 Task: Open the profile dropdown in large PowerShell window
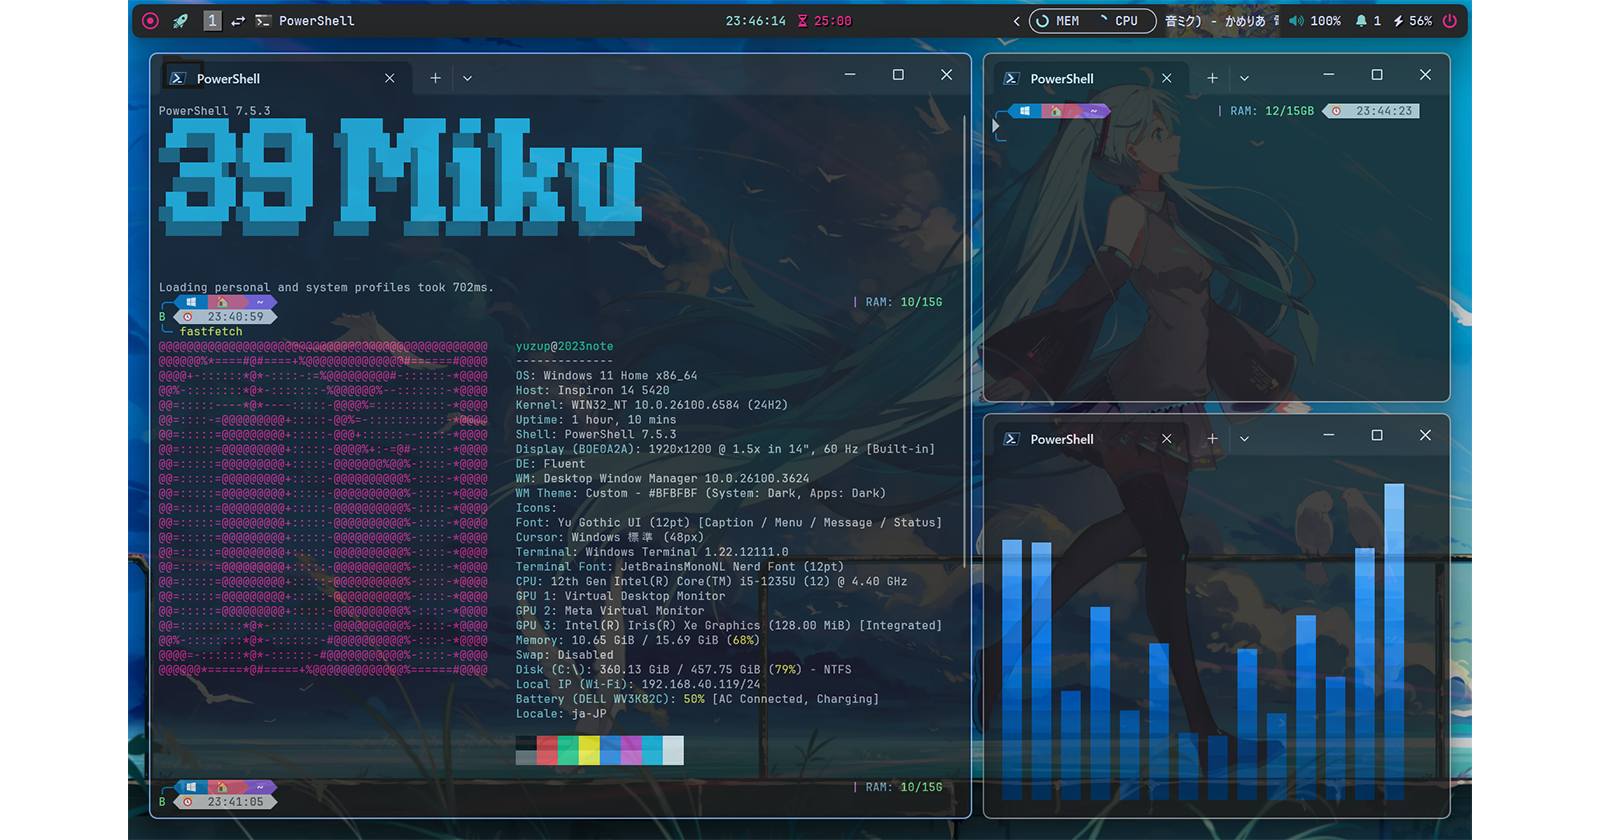tap(467, 78)
